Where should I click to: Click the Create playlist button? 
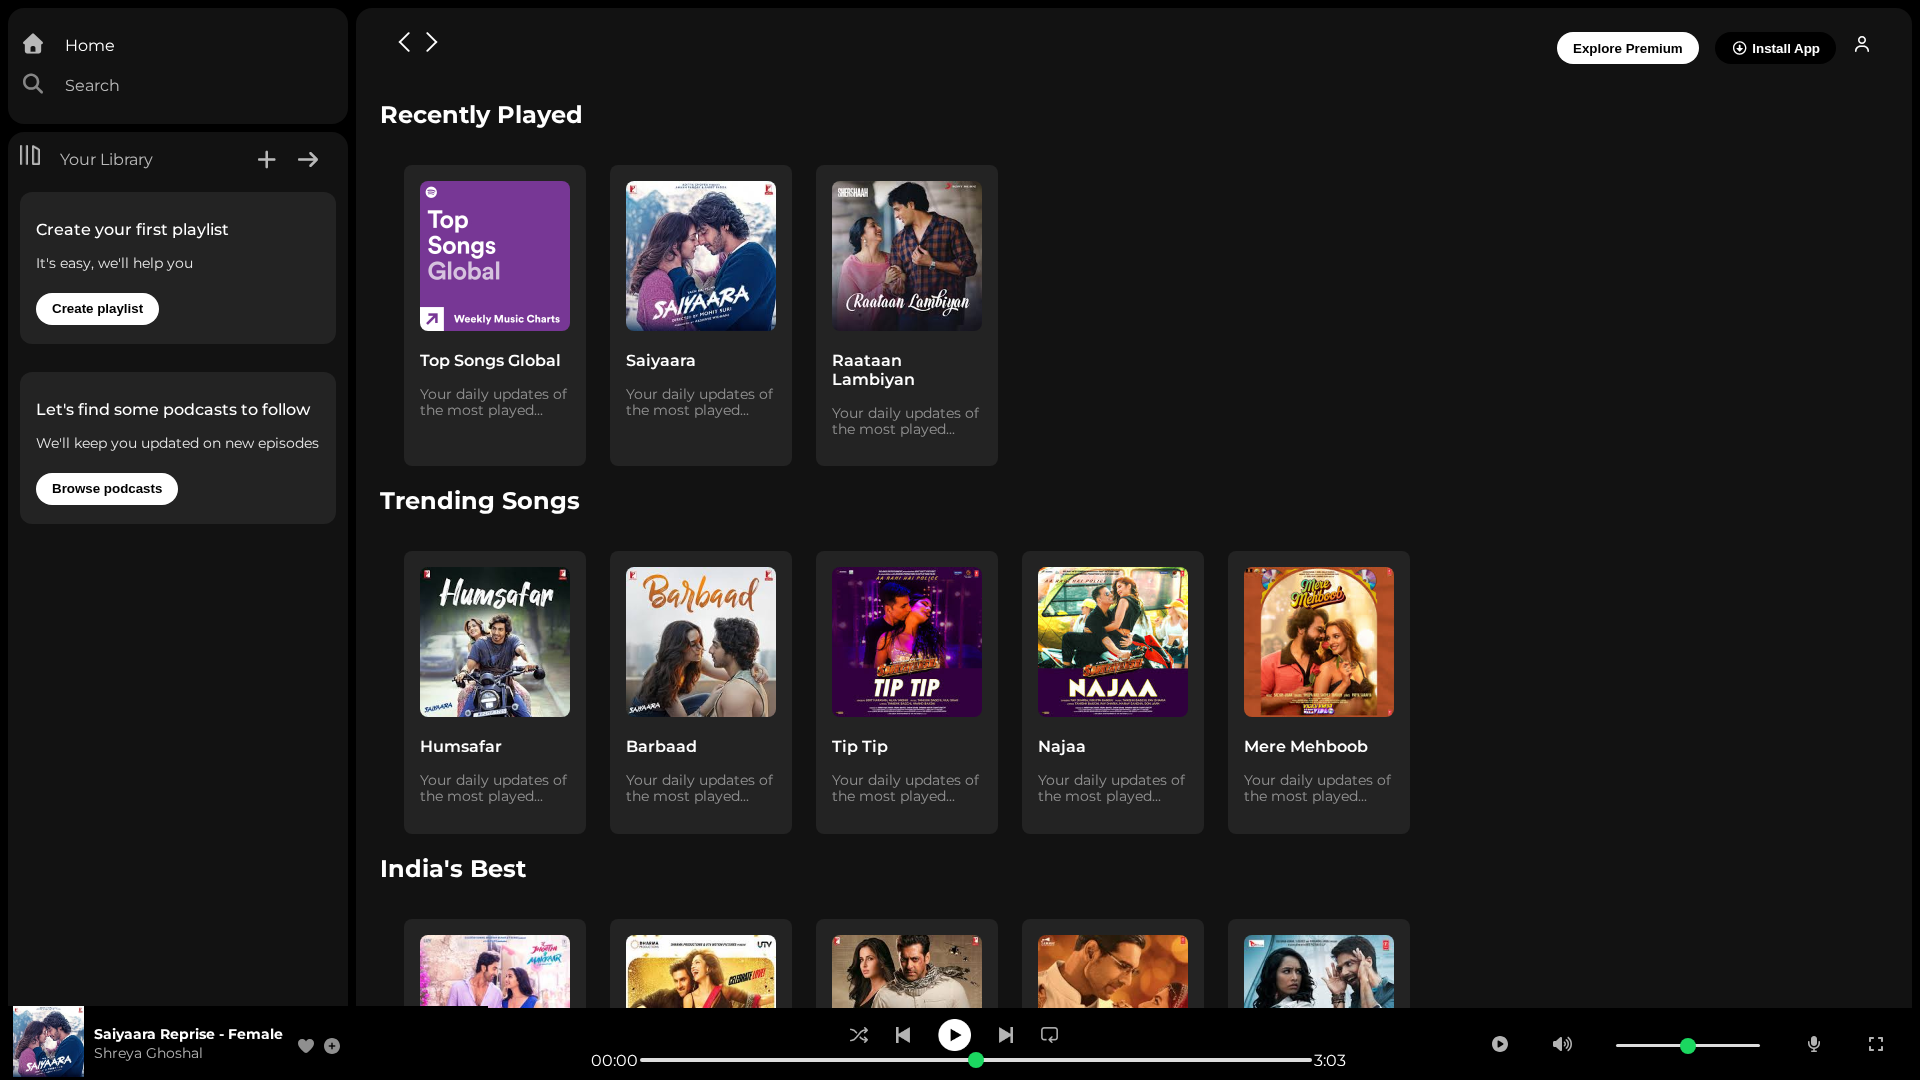97,309
